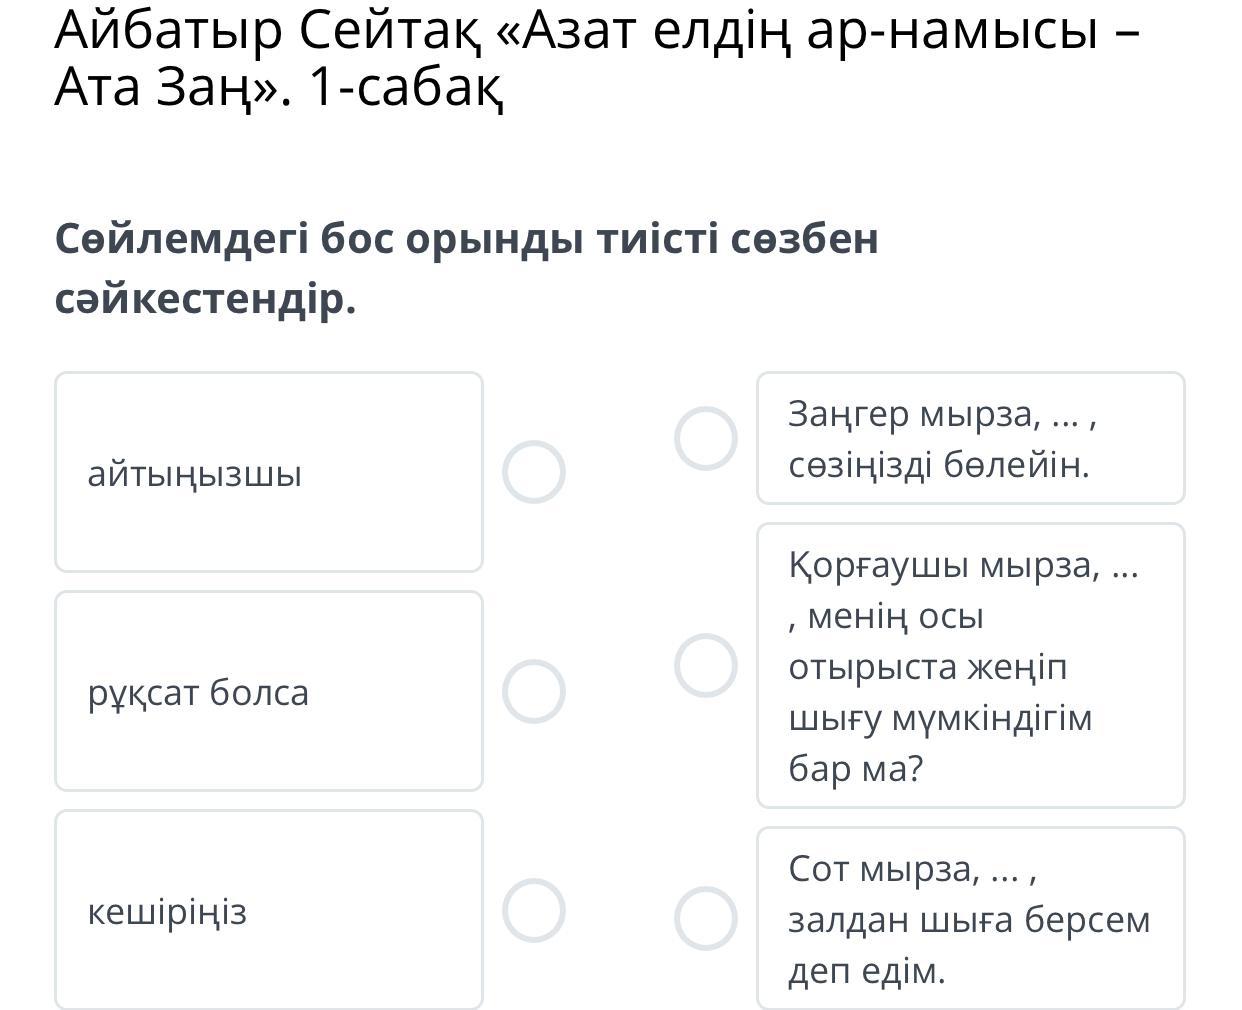Click the "Заңгер мырза" sentence card
The height and width of the screenshot is (1010, 1242).
pos(970,438)
